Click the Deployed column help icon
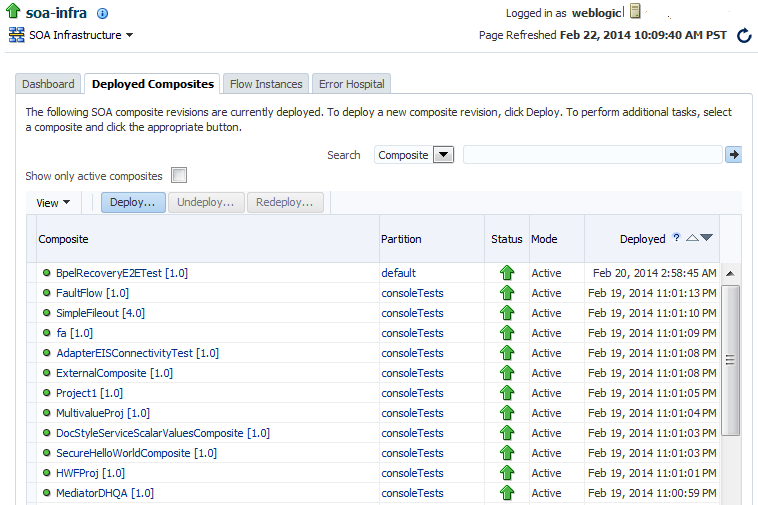 (x=676, y=237)
